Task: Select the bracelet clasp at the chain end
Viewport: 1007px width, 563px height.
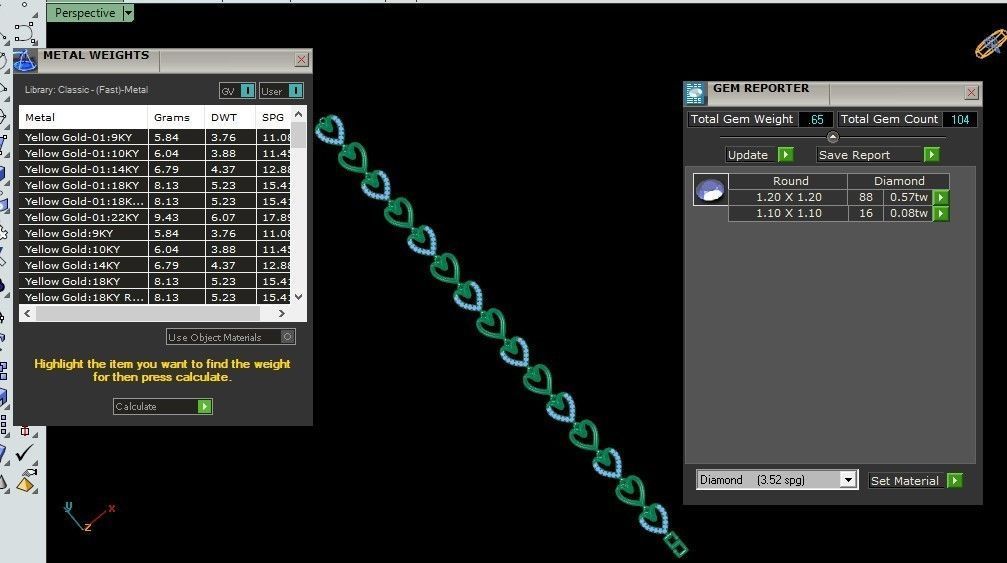Action: 676,544
